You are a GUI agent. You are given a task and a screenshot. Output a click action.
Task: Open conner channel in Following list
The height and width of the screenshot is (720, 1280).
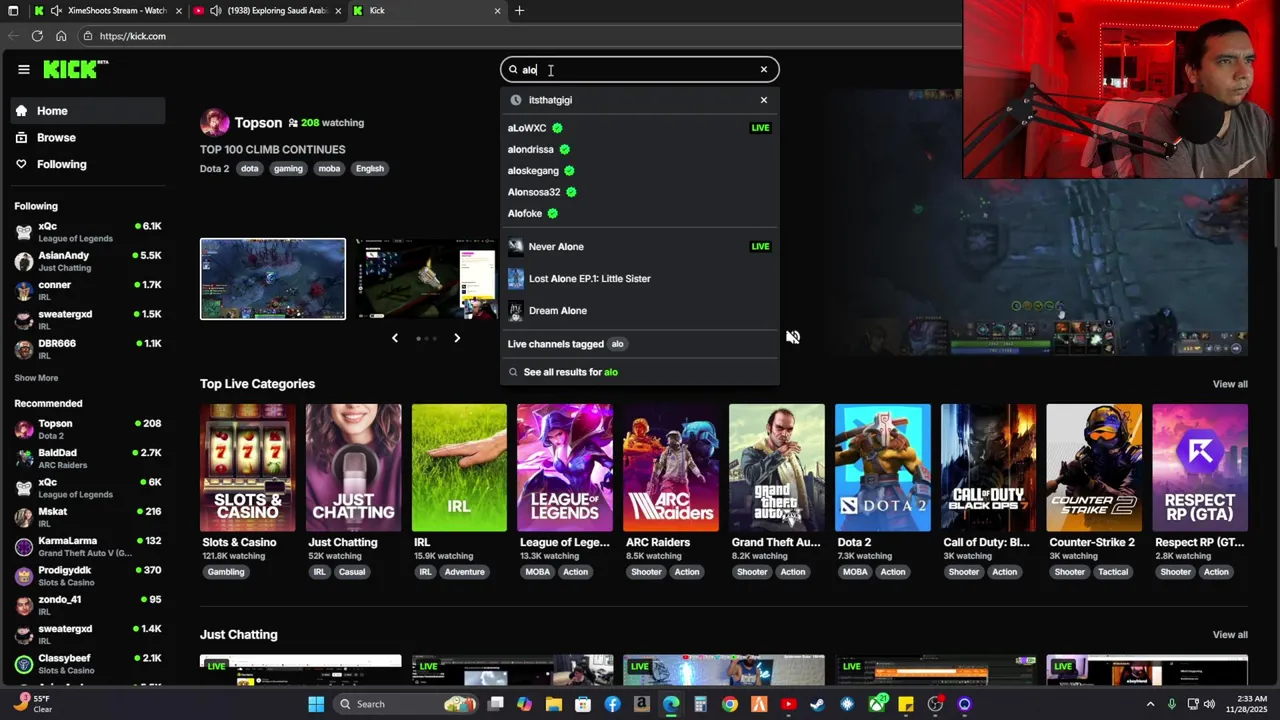pos(87,290)
